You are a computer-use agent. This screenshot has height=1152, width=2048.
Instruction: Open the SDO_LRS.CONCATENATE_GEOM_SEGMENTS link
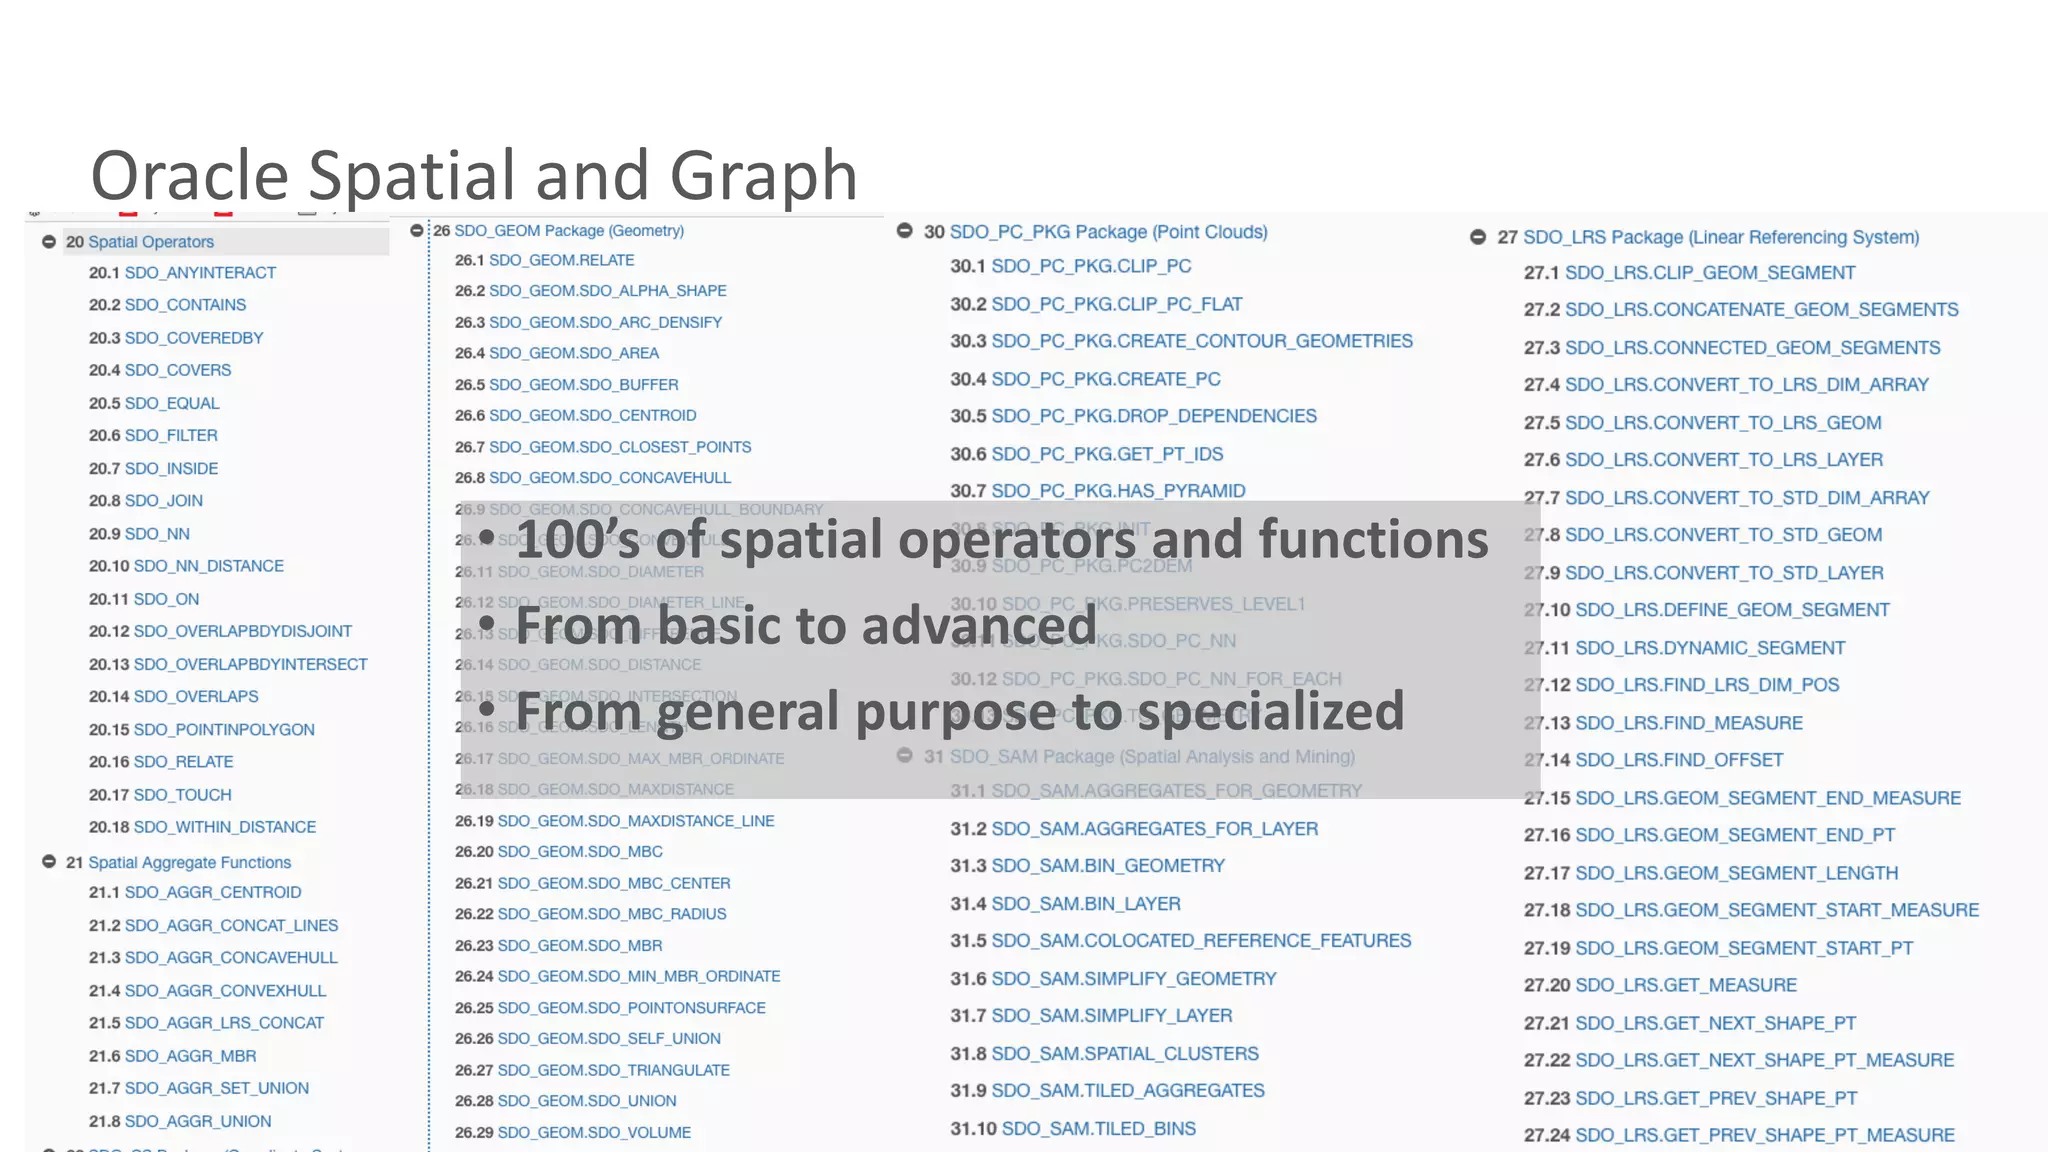point(1762,310)
